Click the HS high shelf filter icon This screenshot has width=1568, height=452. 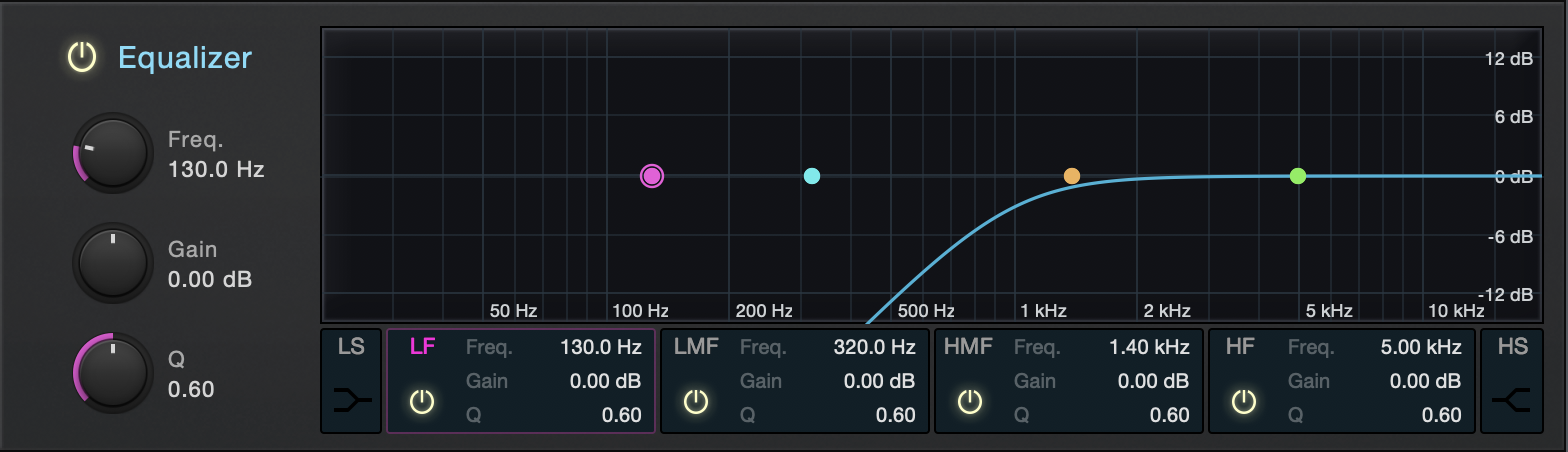(1511, 400)
